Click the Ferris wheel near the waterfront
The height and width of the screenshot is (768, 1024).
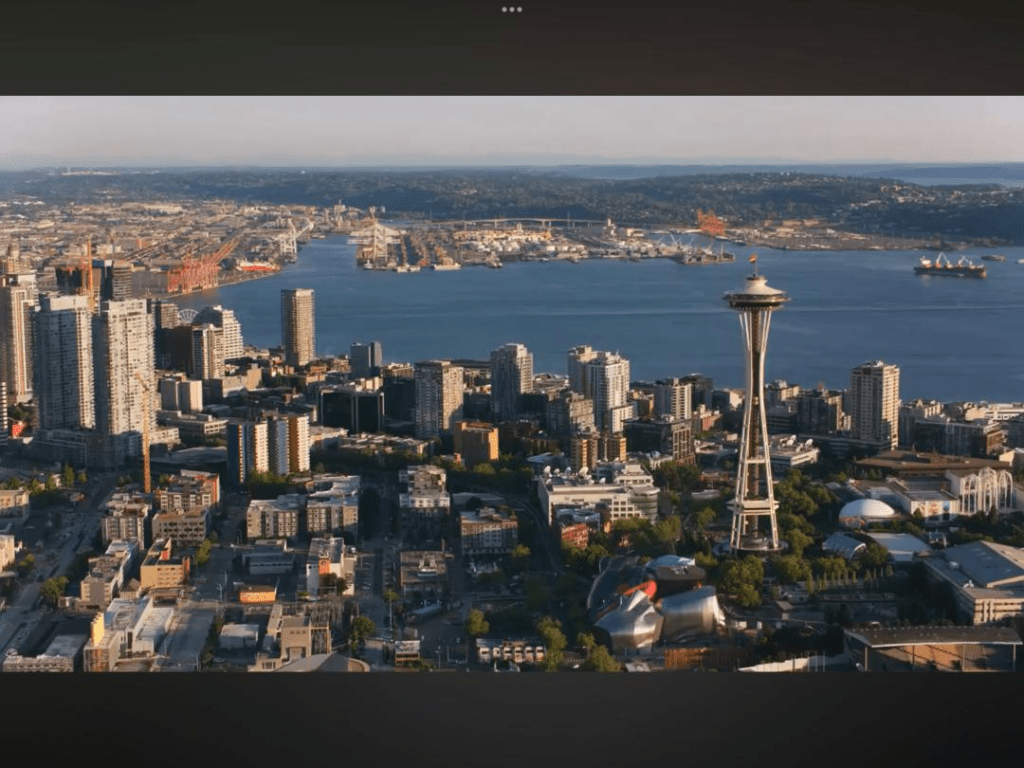click(x=188, y=316)
